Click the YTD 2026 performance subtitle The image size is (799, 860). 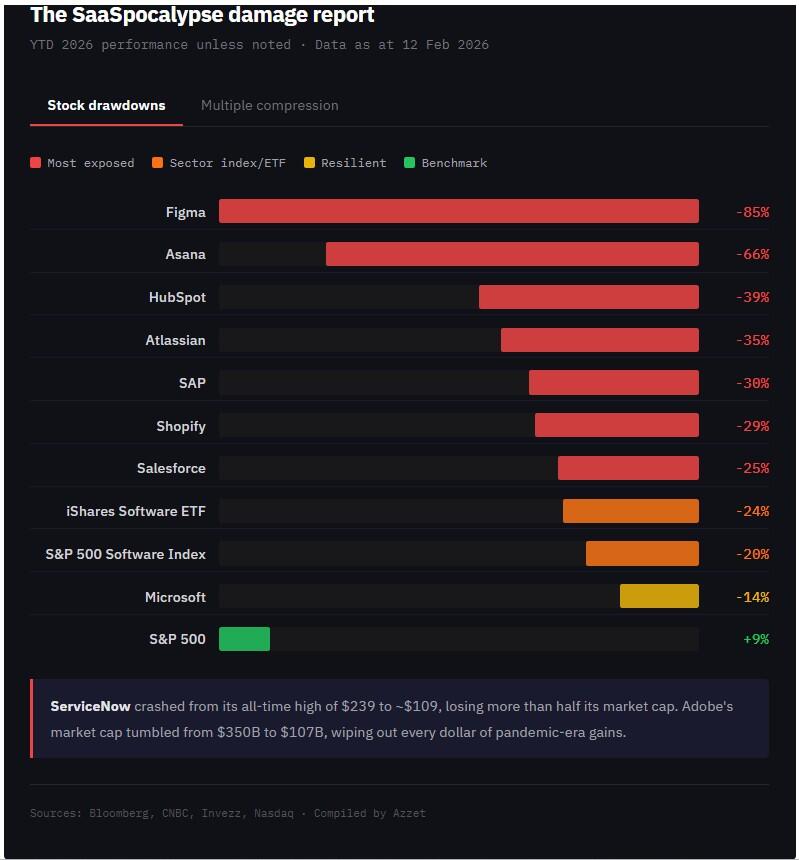[x=260, y=44]
